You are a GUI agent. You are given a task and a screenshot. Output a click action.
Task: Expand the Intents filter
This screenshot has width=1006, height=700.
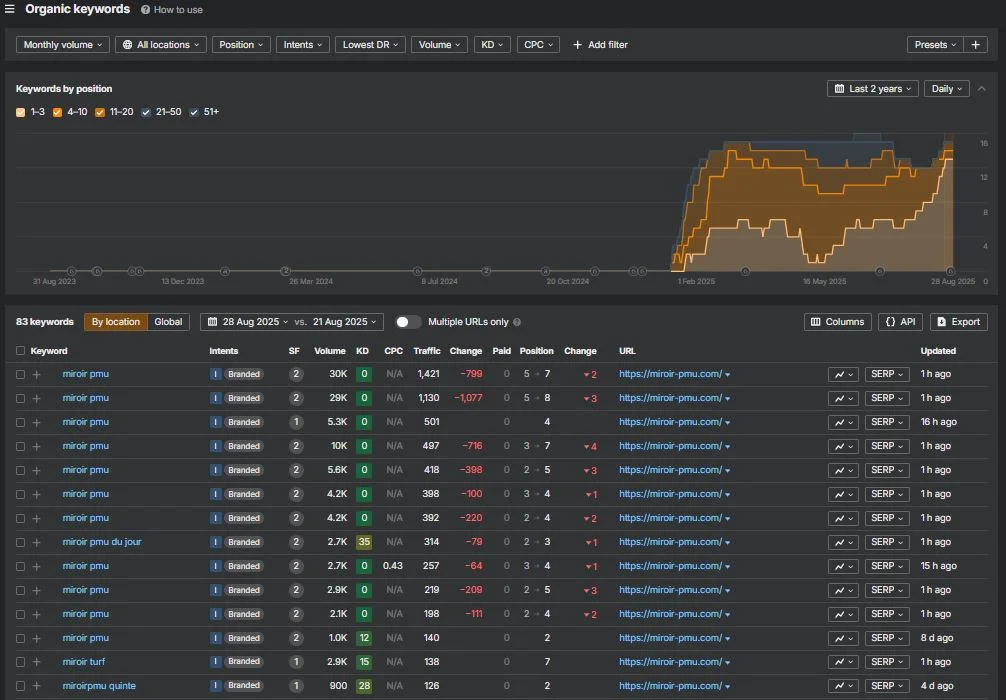click(x=303, y=45)
